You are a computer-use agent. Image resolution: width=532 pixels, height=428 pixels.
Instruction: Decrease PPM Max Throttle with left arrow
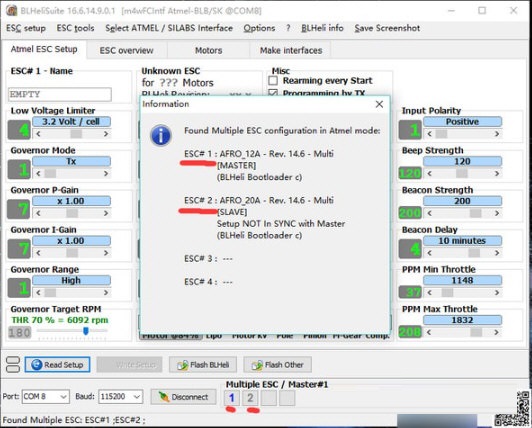[x=430, y=332]
